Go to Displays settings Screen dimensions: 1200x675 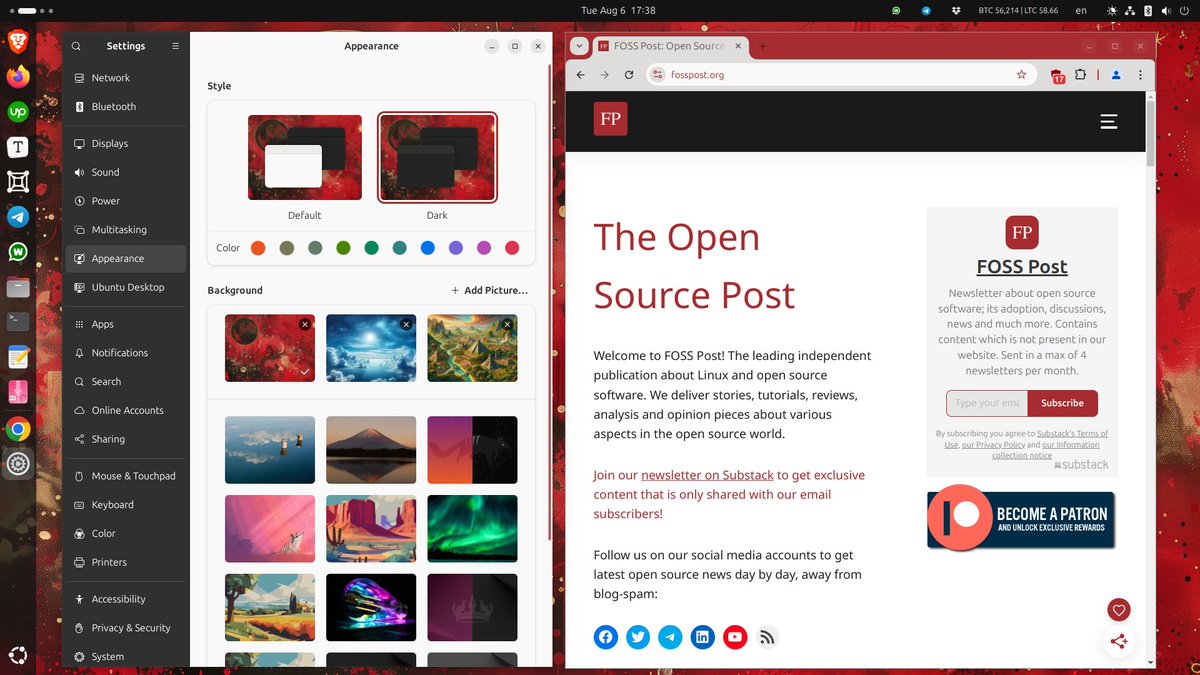(126, 144)
